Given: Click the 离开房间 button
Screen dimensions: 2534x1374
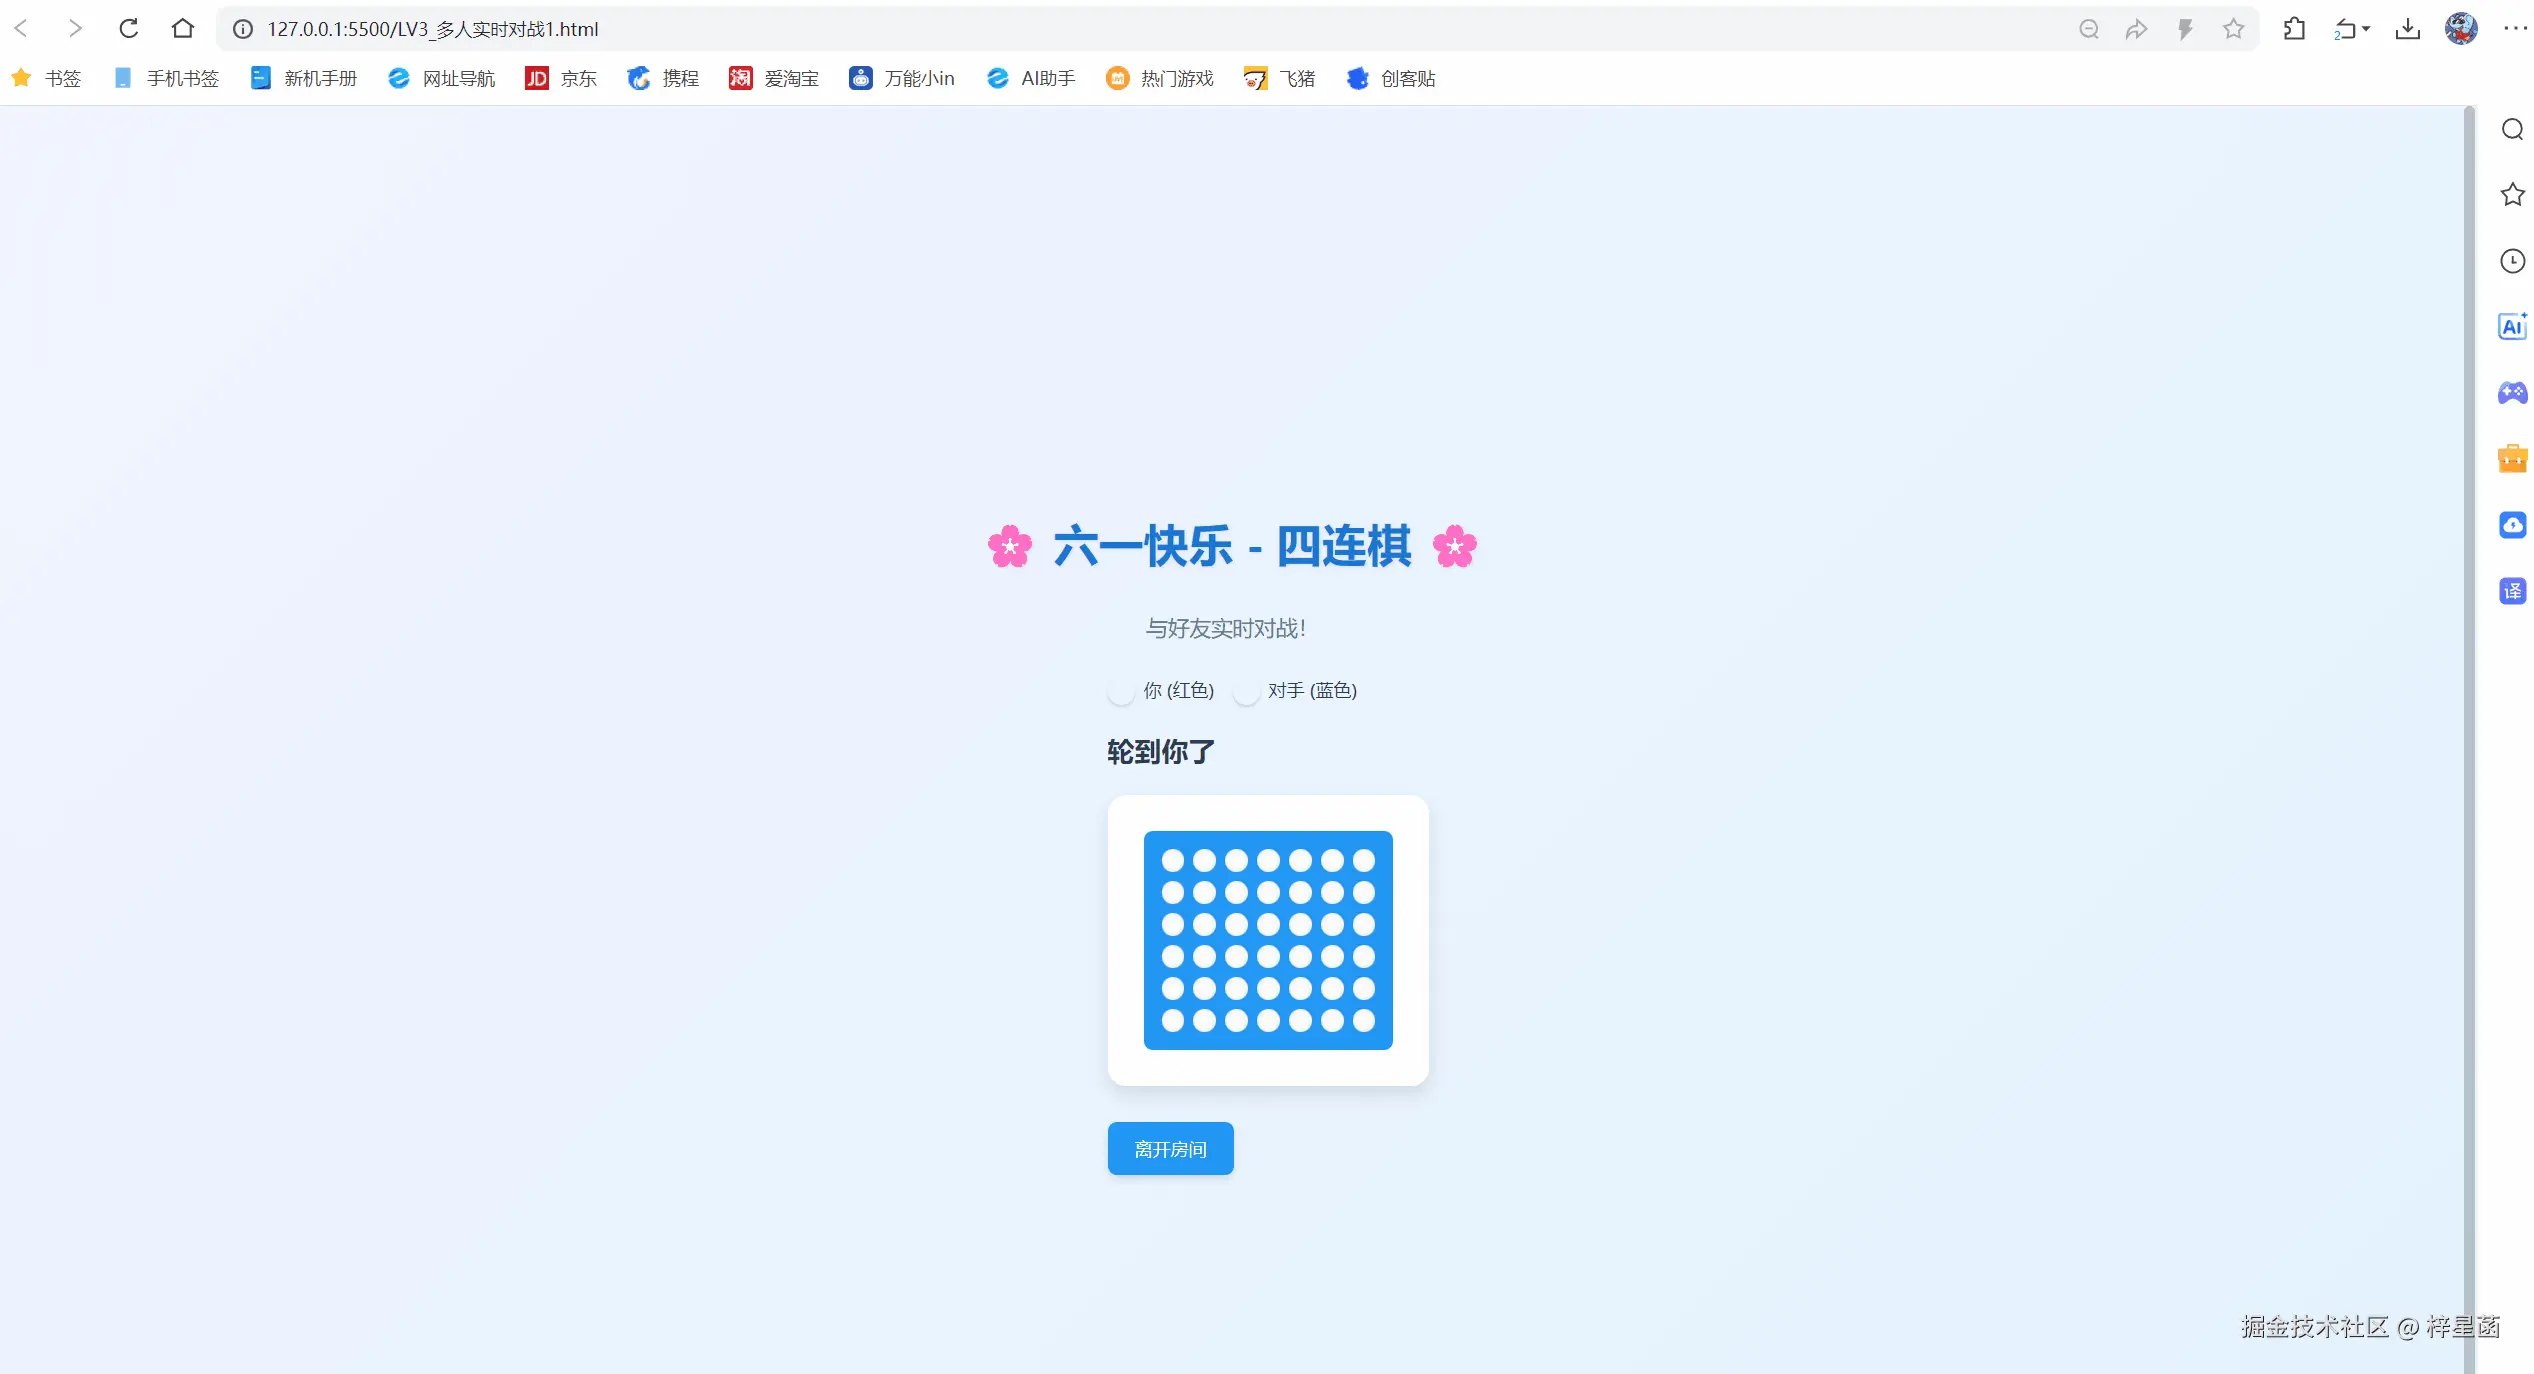Looking at the screenshot, I should (x=1169, y=1148).
